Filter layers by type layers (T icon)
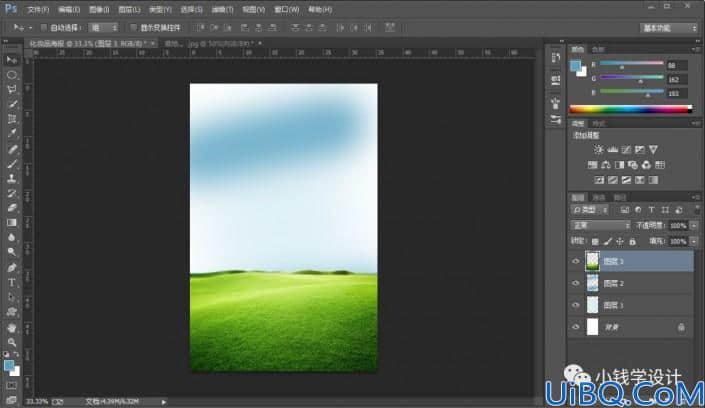Image resolution: width=705 pixels, height=408 pixels. [x=651, y=210]
